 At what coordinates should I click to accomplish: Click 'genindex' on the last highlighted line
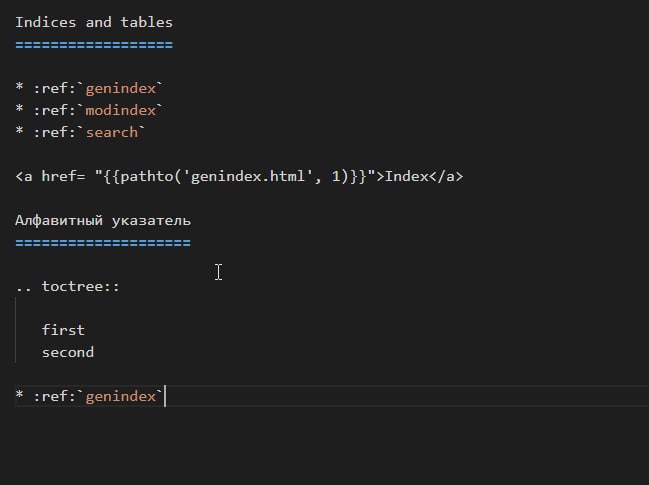[120, 396]
